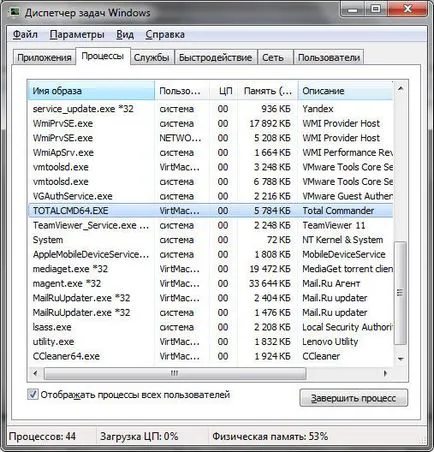Select vmtoolsd.exe process using 6 788 КБ
This screenshot has width=434, height=452.
point(210,182)
